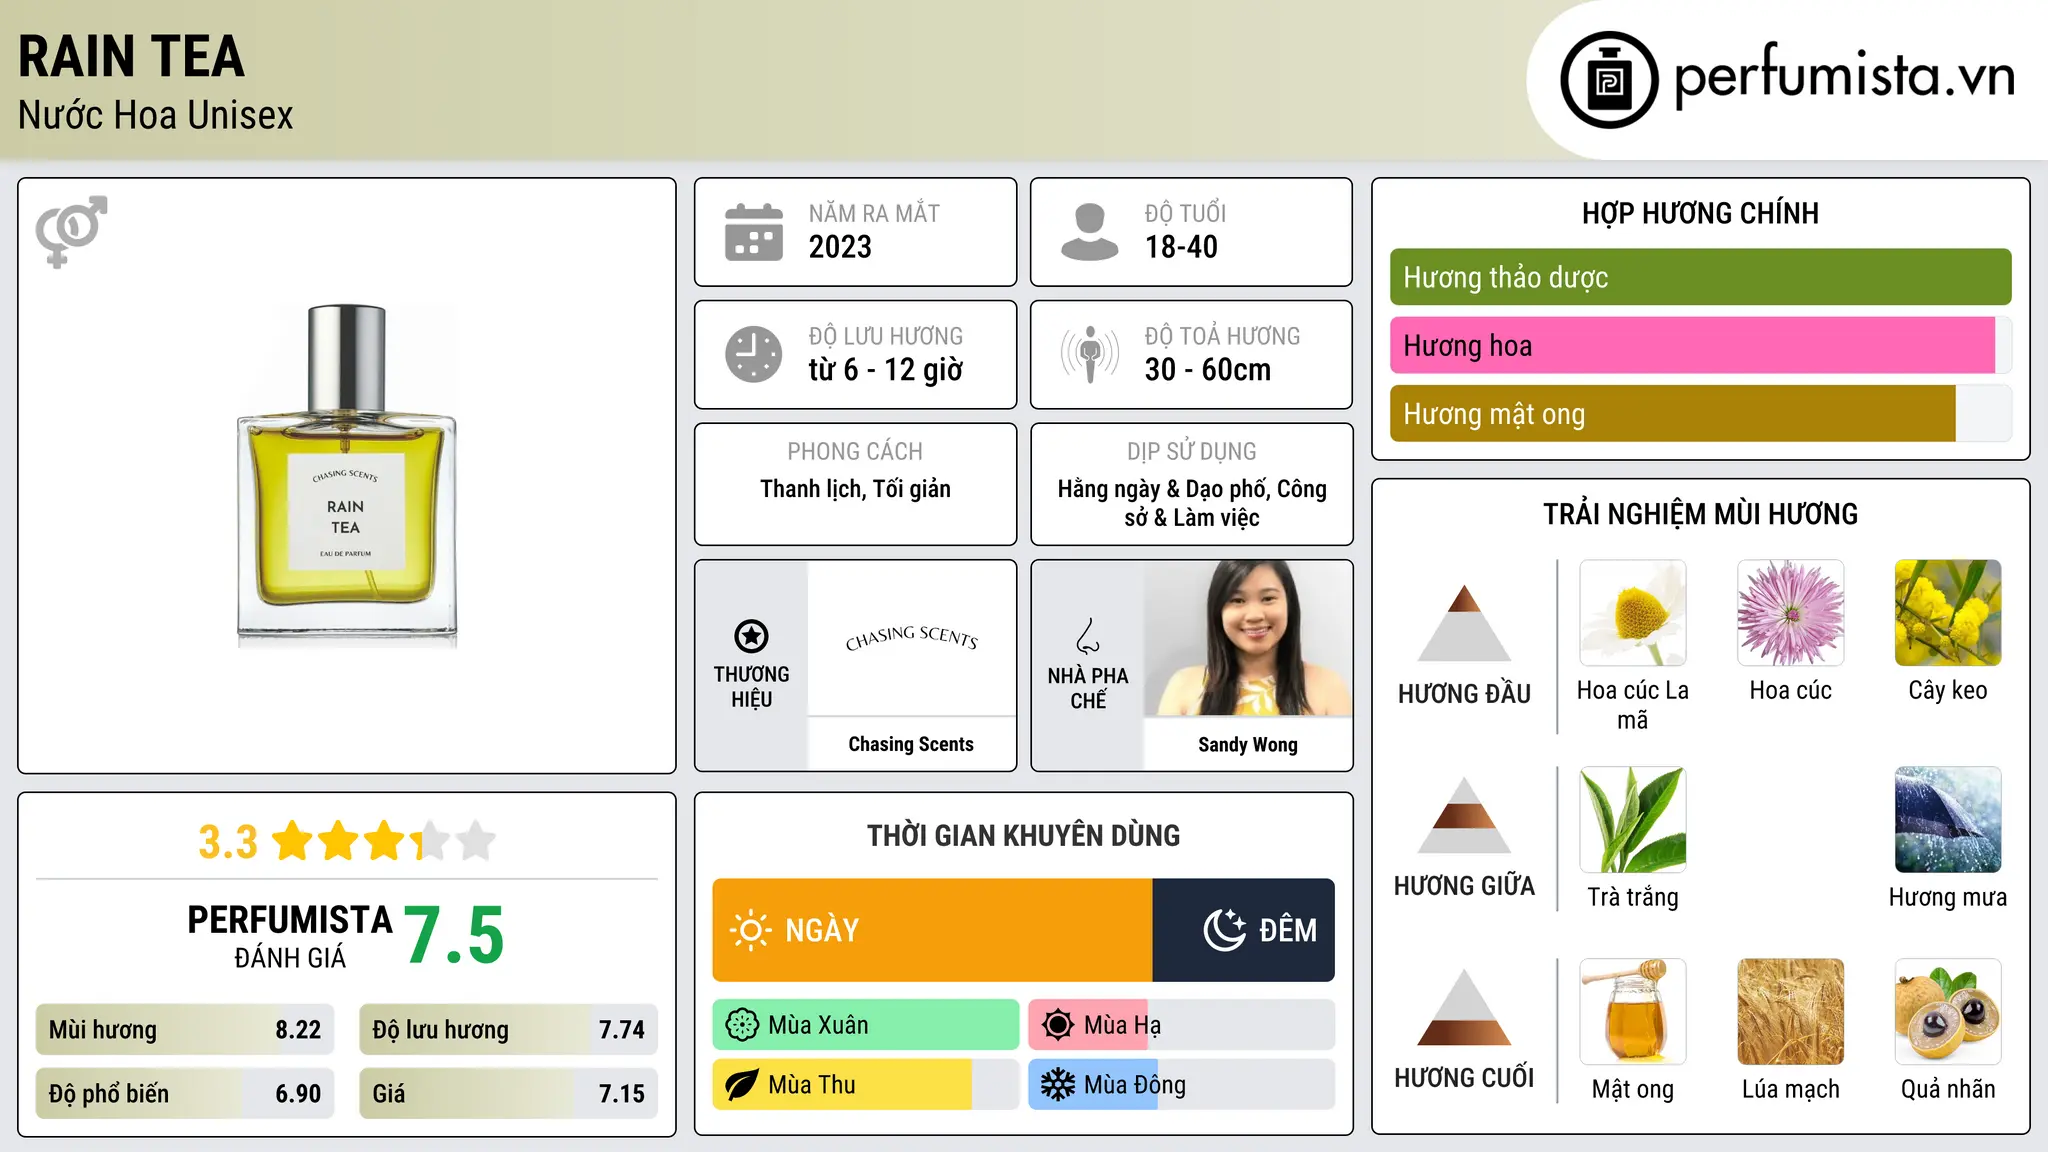This screenshot has height=1152, width=2048.
Task: Click the Hợp hương chính heading
Action: point(1700,213)
